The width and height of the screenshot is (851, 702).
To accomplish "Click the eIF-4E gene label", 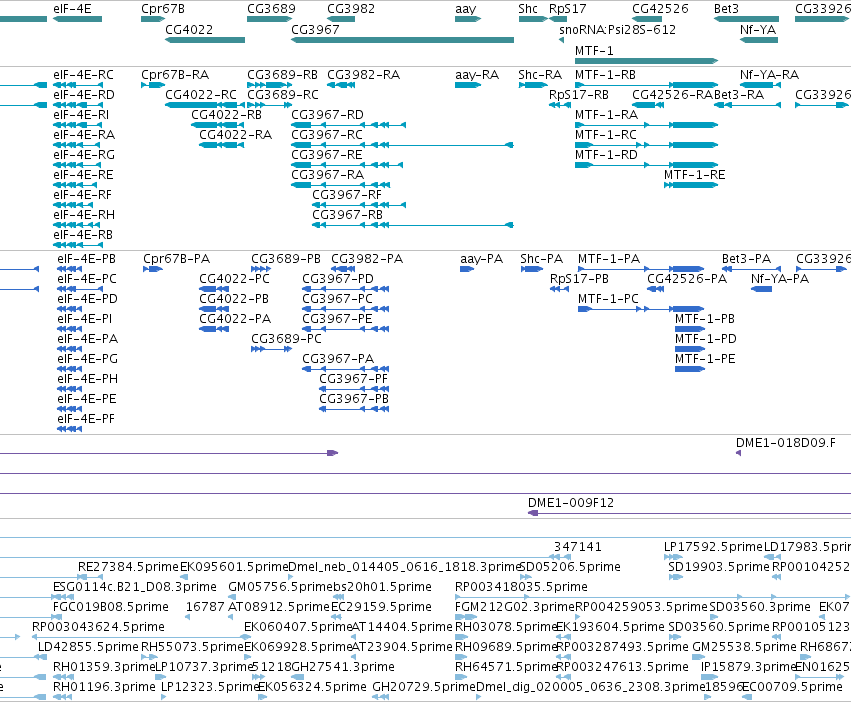I will (72, 9).
